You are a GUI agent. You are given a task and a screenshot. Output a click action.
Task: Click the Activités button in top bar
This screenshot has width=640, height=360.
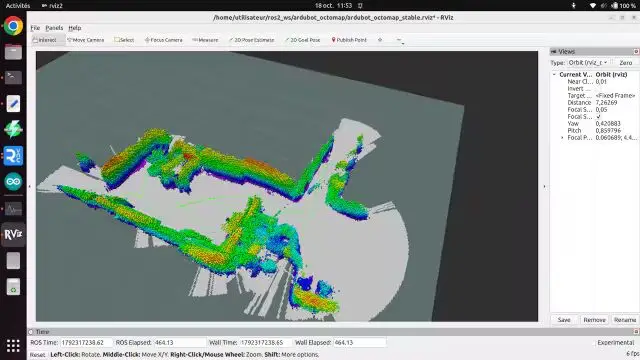(x=18, y=5)
